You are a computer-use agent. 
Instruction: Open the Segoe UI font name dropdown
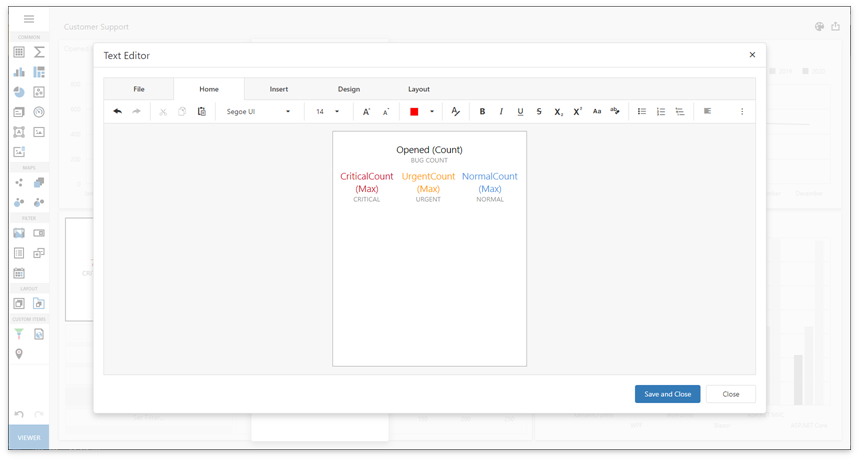tap(259, 112)
